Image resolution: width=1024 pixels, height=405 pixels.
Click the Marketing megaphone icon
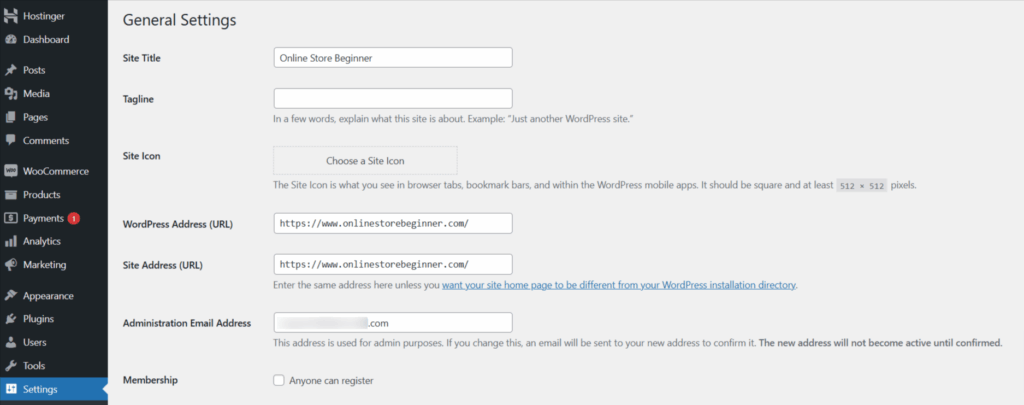point(11,265)
